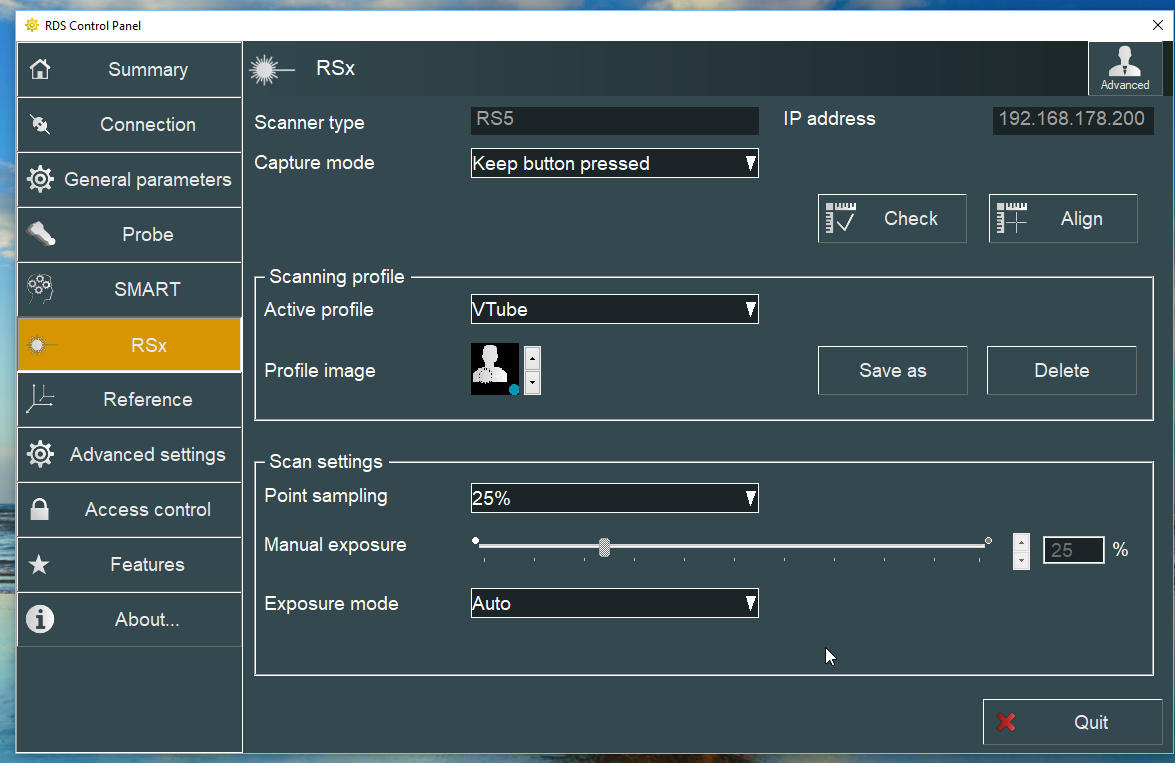Click the Manual exposure slider handle
Viewport: 1175px width, 763px height.
(x=604, y=546)
